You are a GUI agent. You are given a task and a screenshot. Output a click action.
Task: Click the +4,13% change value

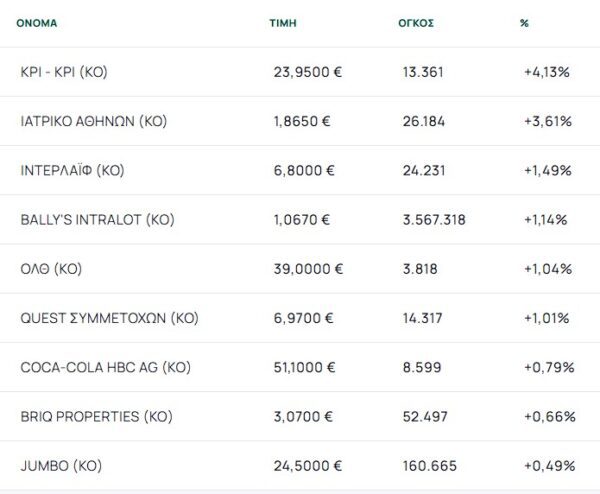pyautogui.click(x=547, y=72)
